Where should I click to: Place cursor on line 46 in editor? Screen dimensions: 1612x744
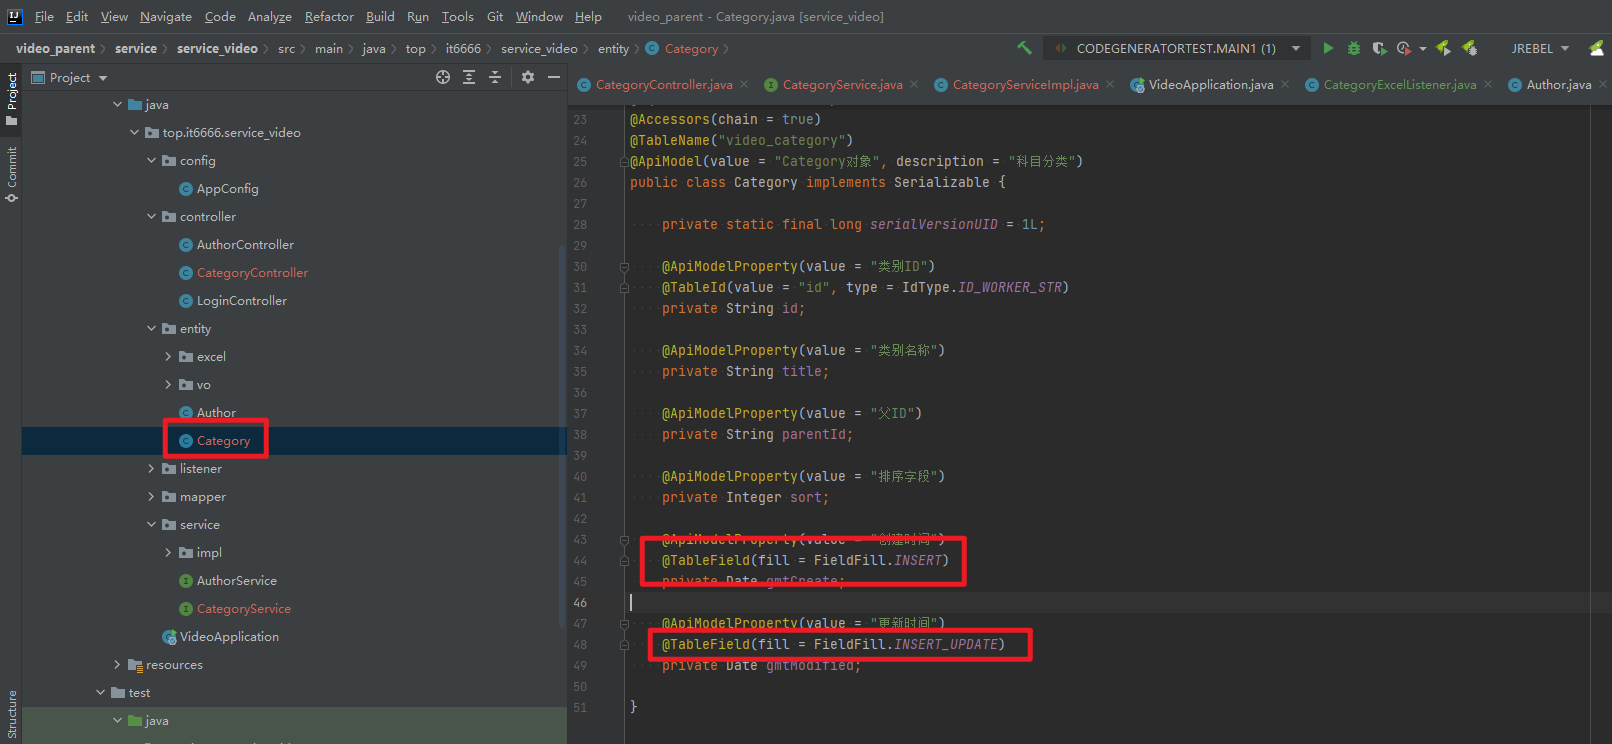[1100, 602]
